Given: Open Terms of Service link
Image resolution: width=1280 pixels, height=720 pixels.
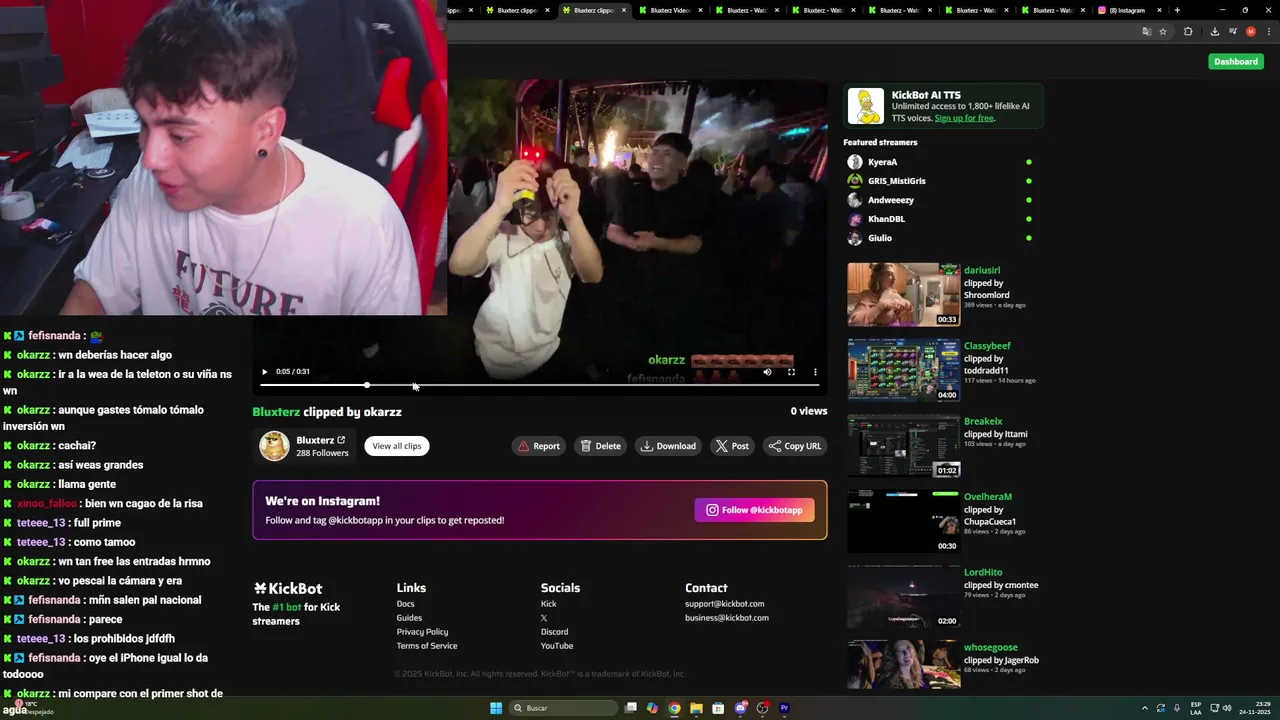Looking at the screenshot, I should pos(427,646).
